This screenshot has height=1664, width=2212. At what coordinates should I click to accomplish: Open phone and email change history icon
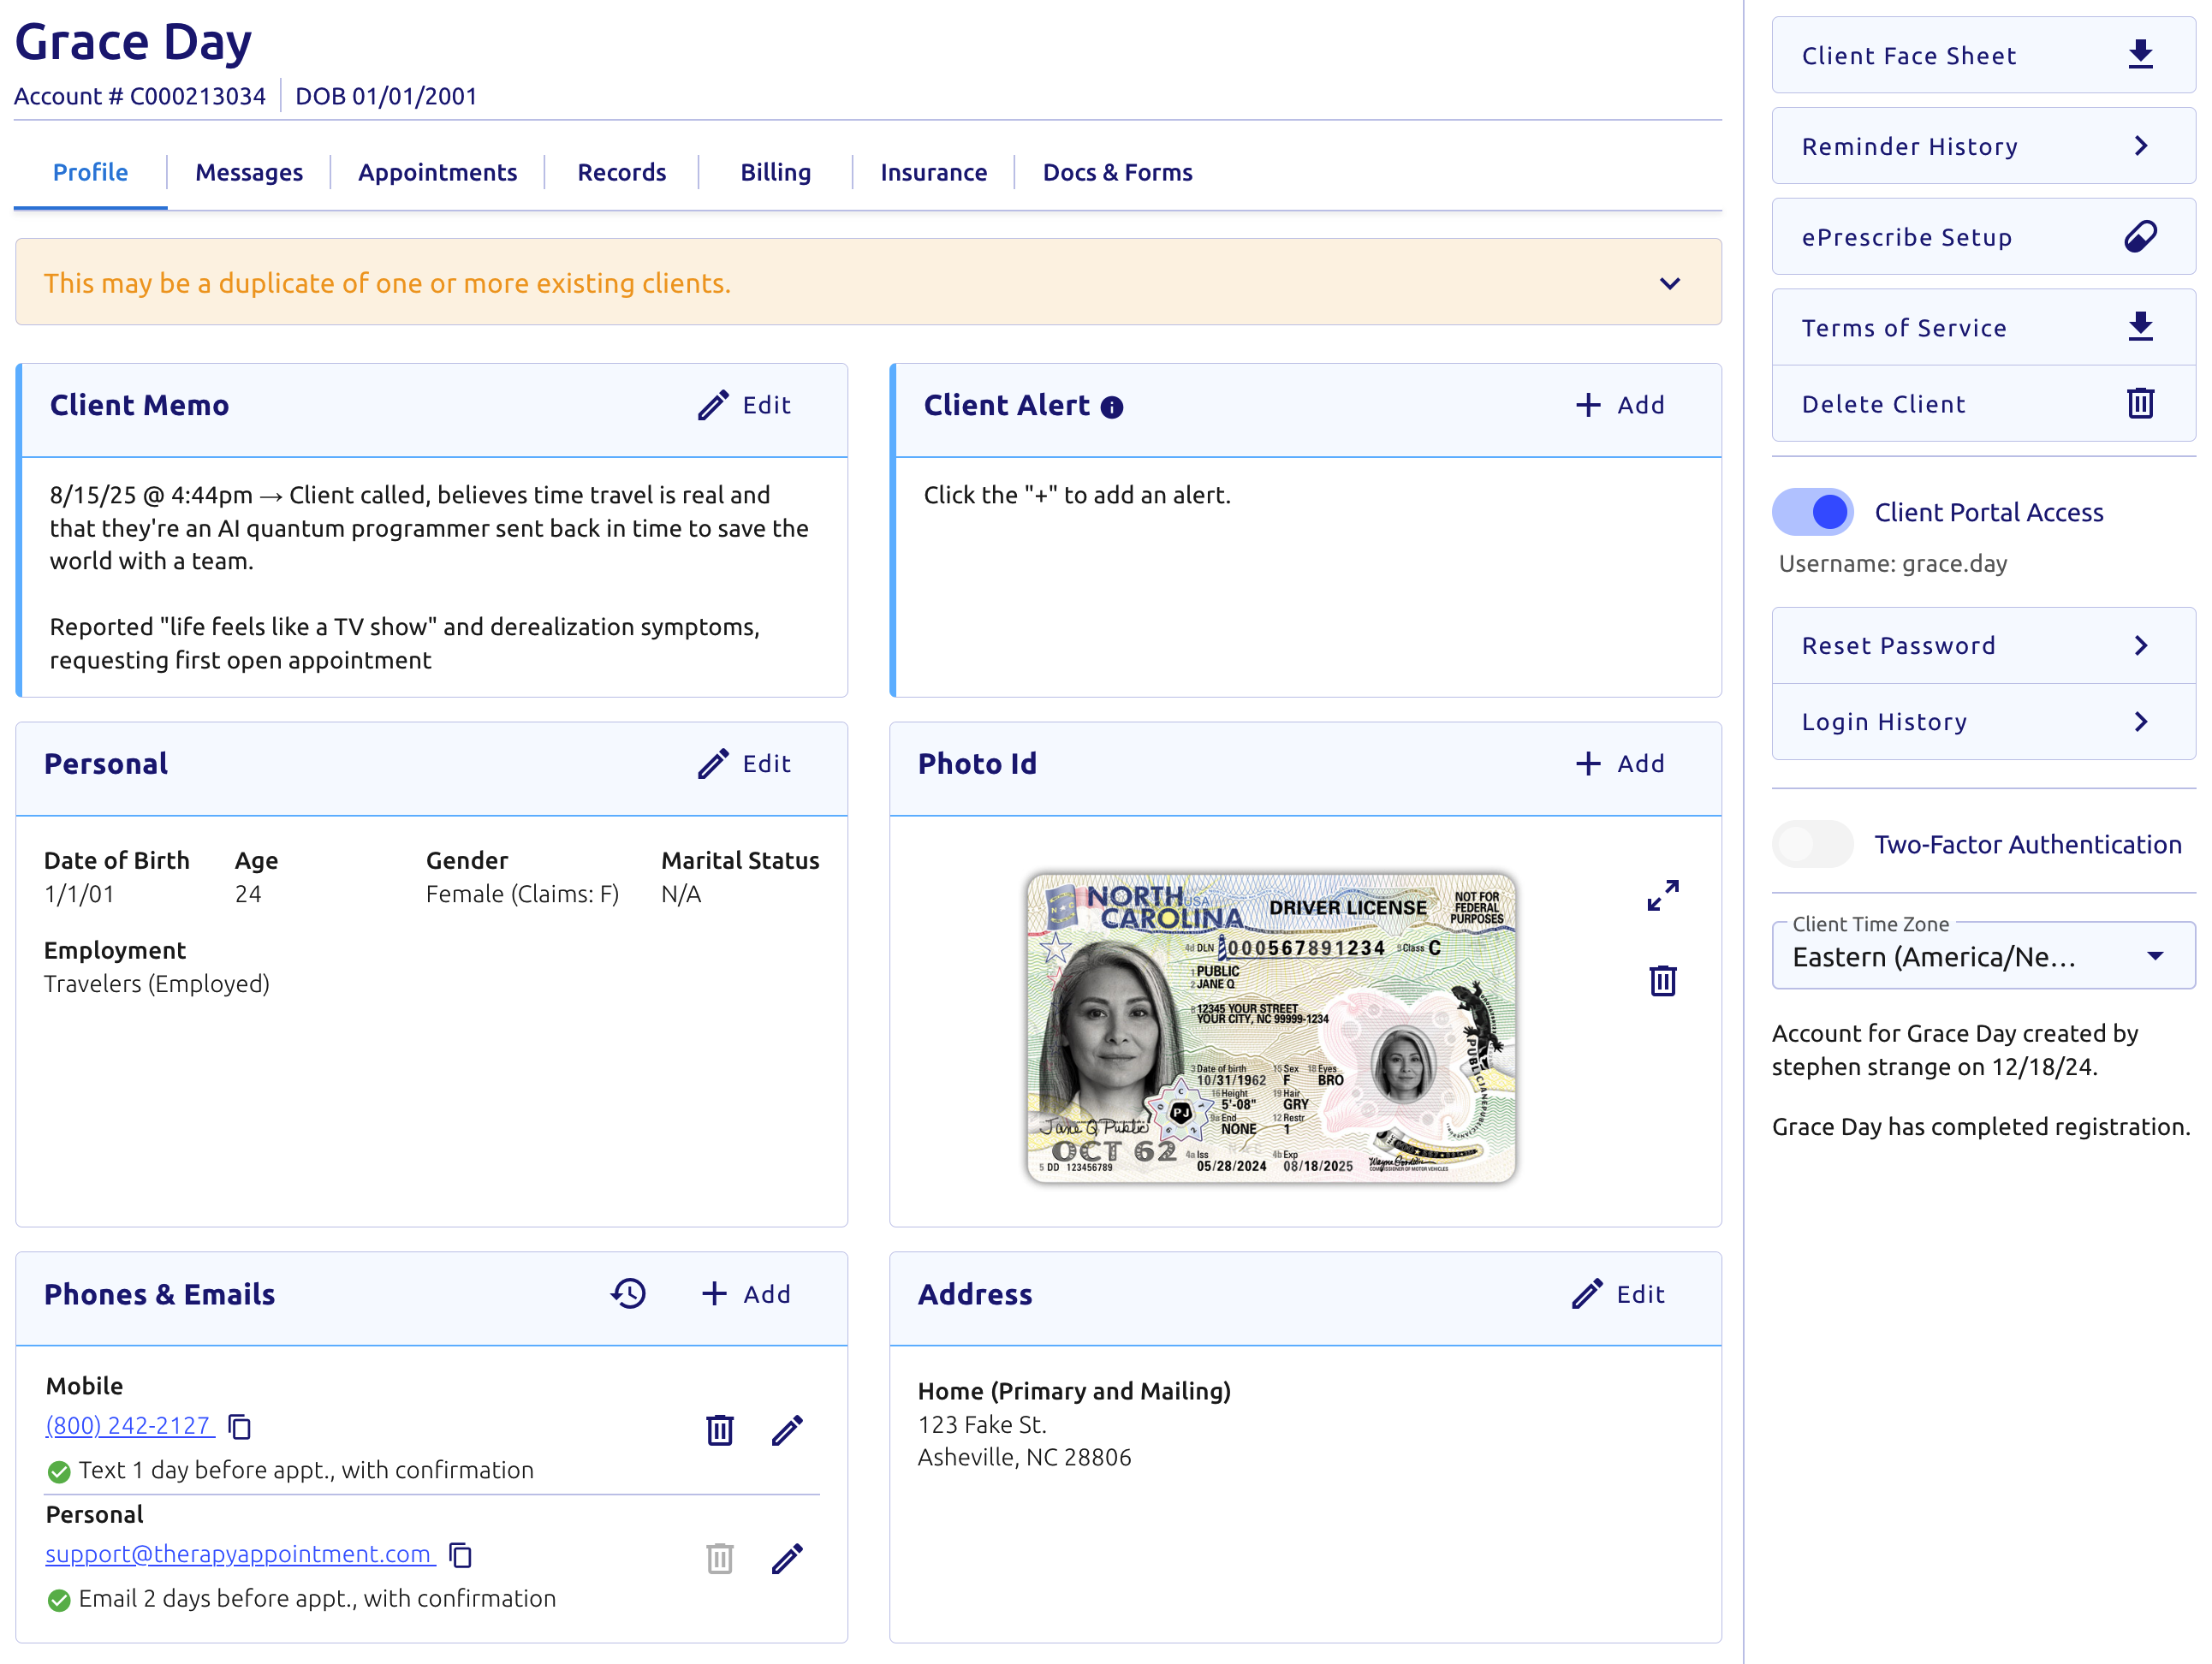[629, 1293]
